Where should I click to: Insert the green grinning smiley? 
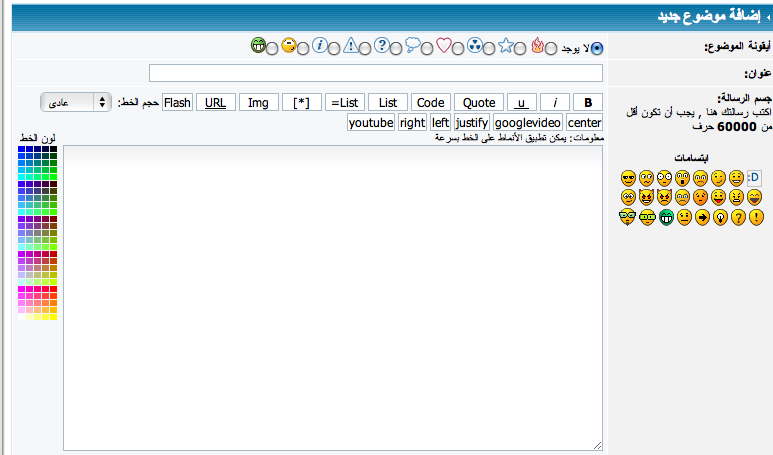pyautogui.click(x=666, y=217)
